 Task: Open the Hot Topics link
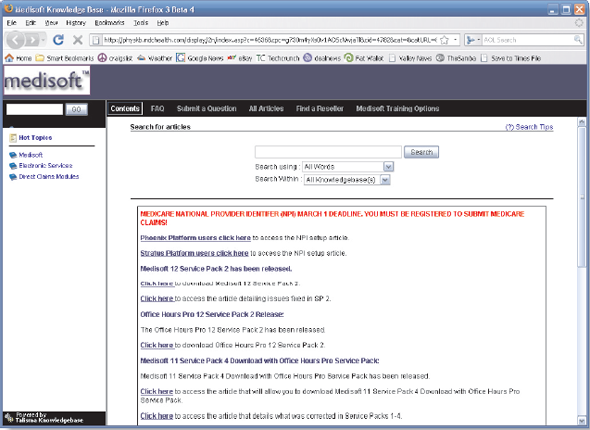35,138
